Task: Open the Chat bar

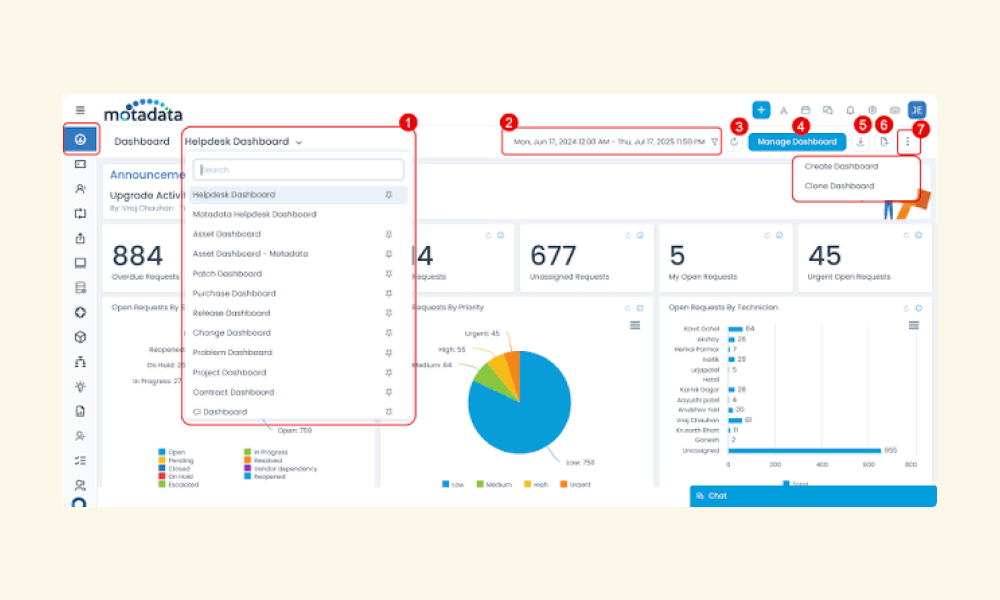Action: point(813,495)
